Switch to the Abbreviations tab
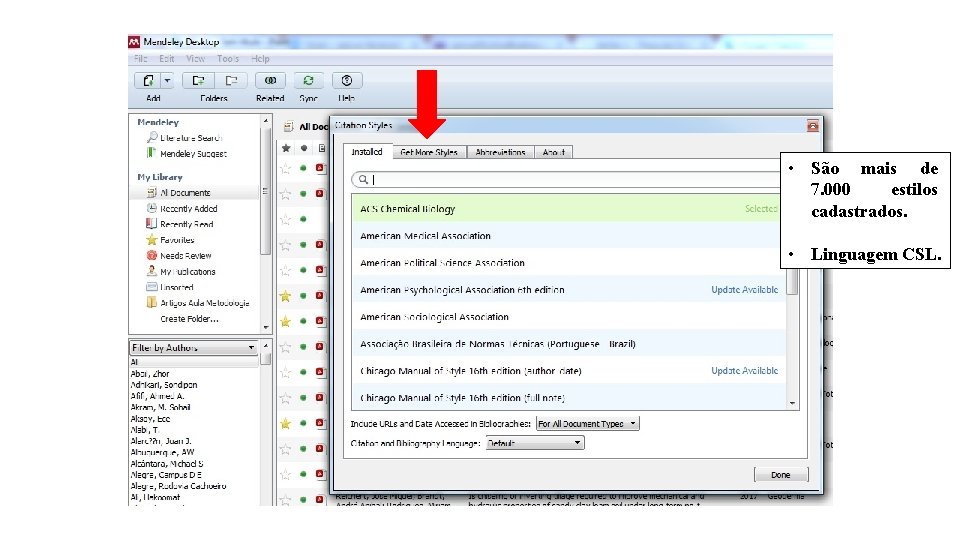 pos(500,152)
